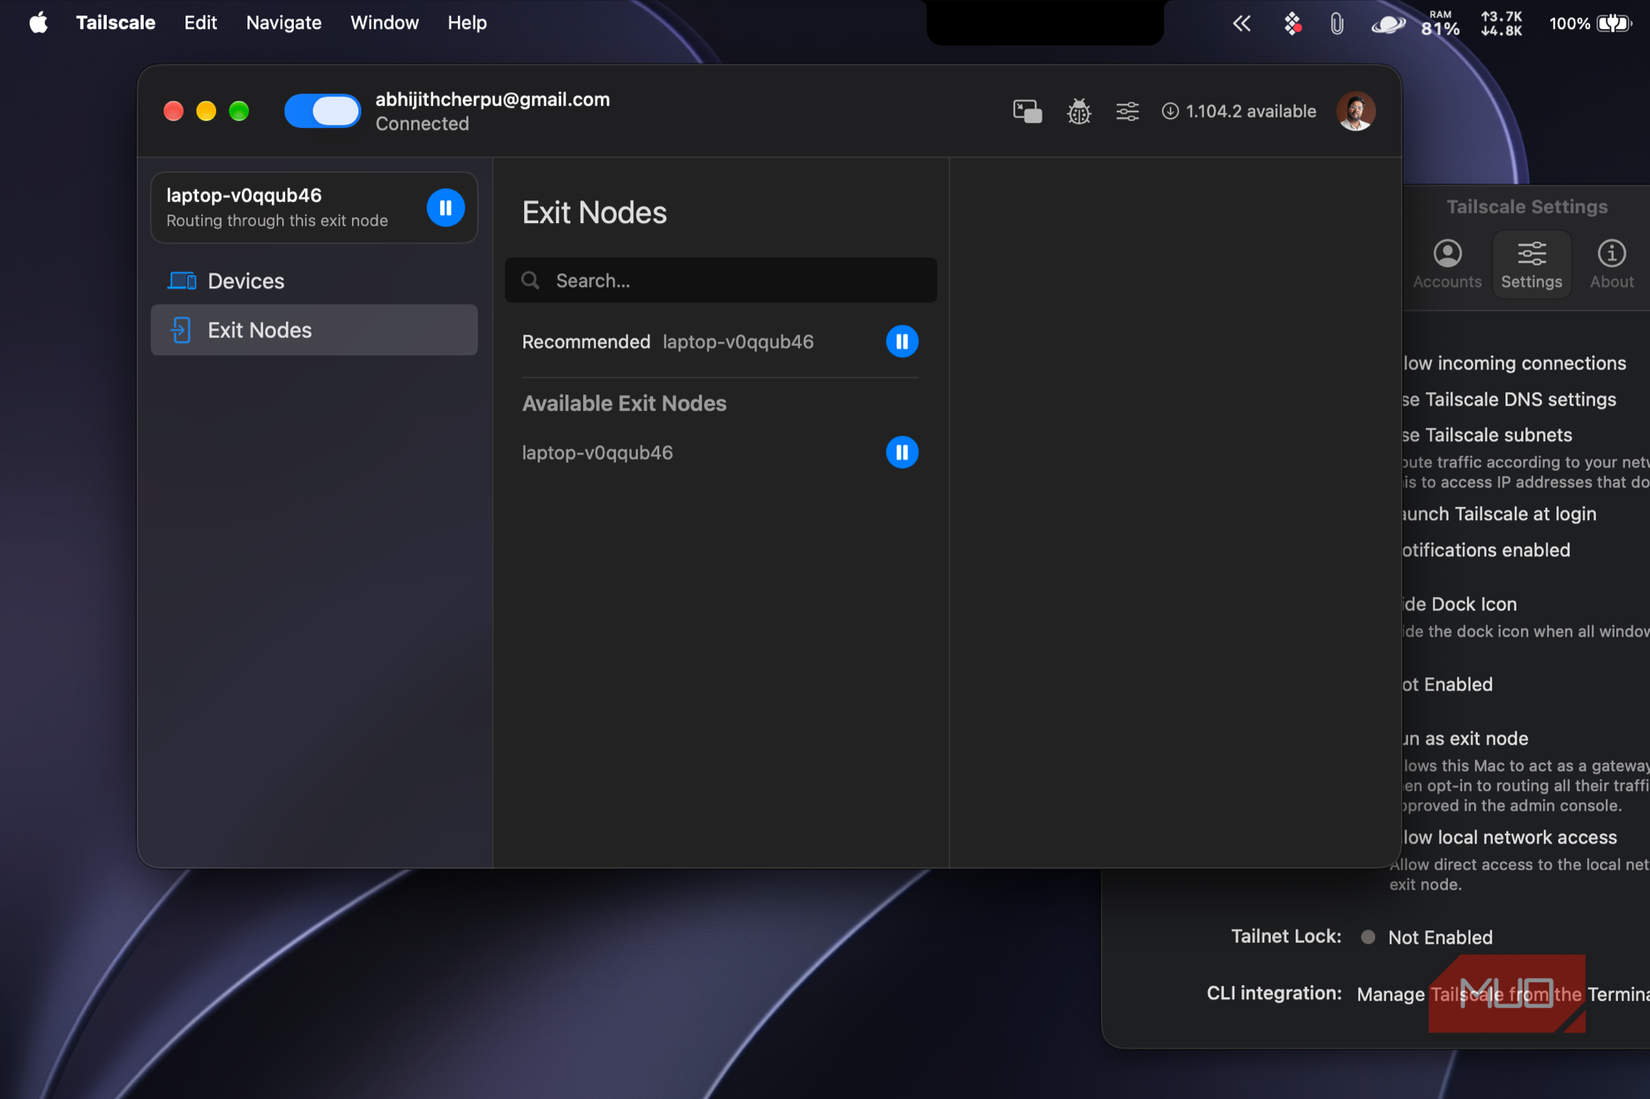Click the planet icon in menu bar
Image resolution: width=1650 pixels, height=1099 pixels.
(x=1388, y=23)
